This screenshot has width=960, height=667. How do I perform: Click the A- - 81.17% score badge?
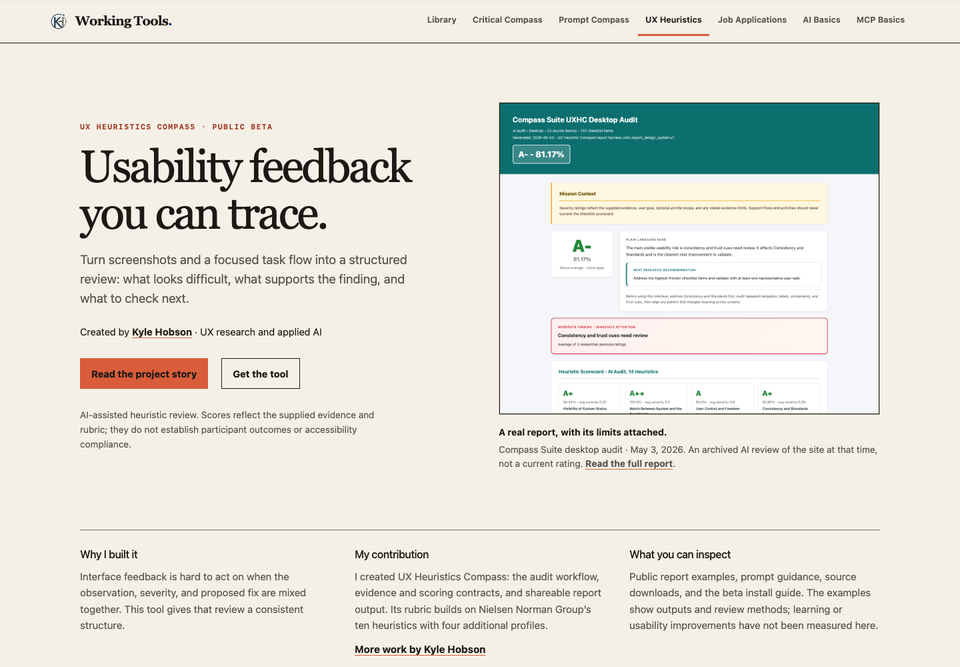541,154
